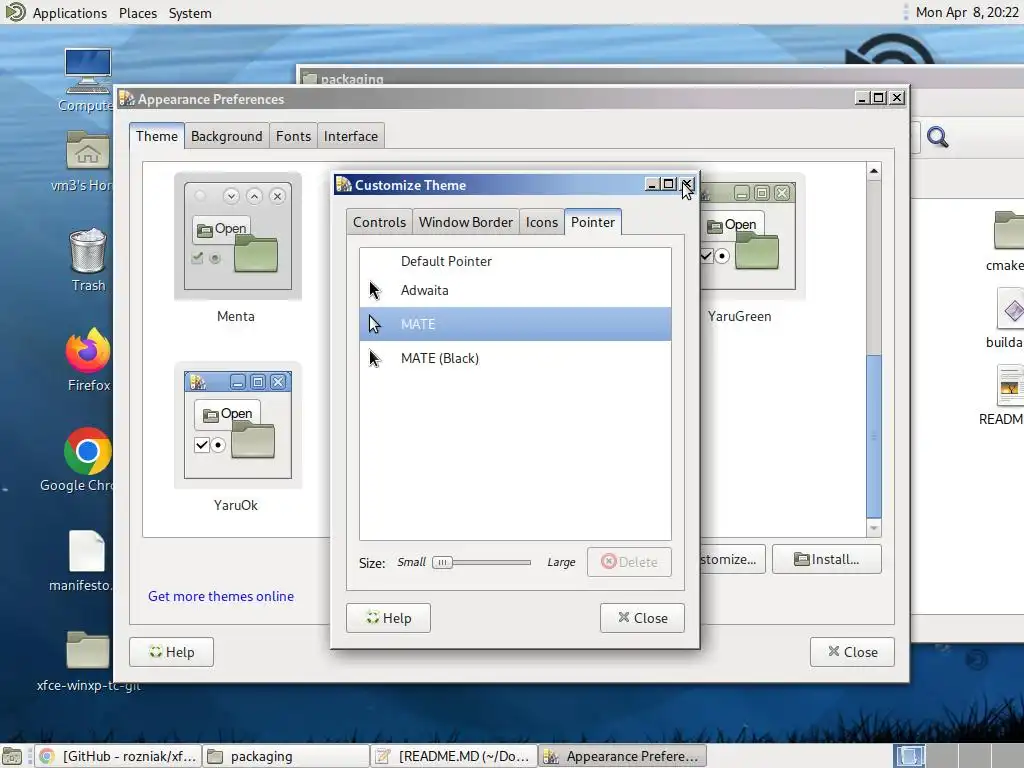
Task: Maximize the Customize Theme dialog
Action: 668,184
